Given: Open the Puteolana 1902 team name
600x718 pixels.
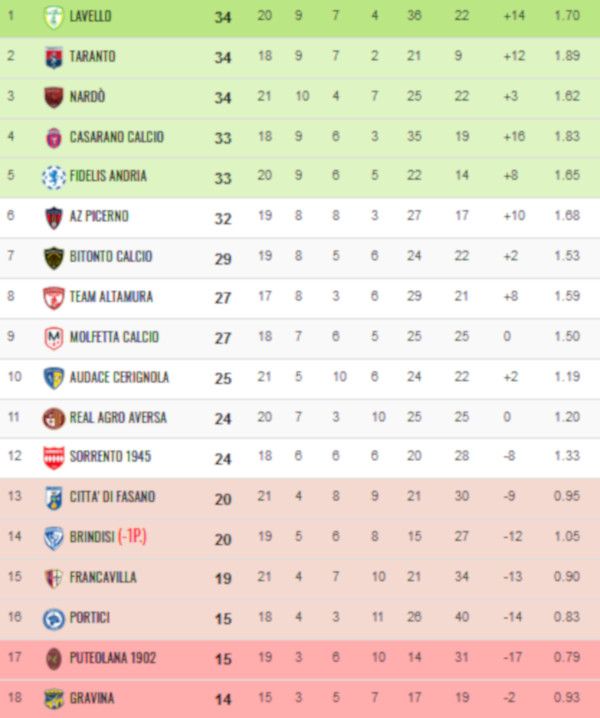Looking at the screenshot, I should (113, 658).
